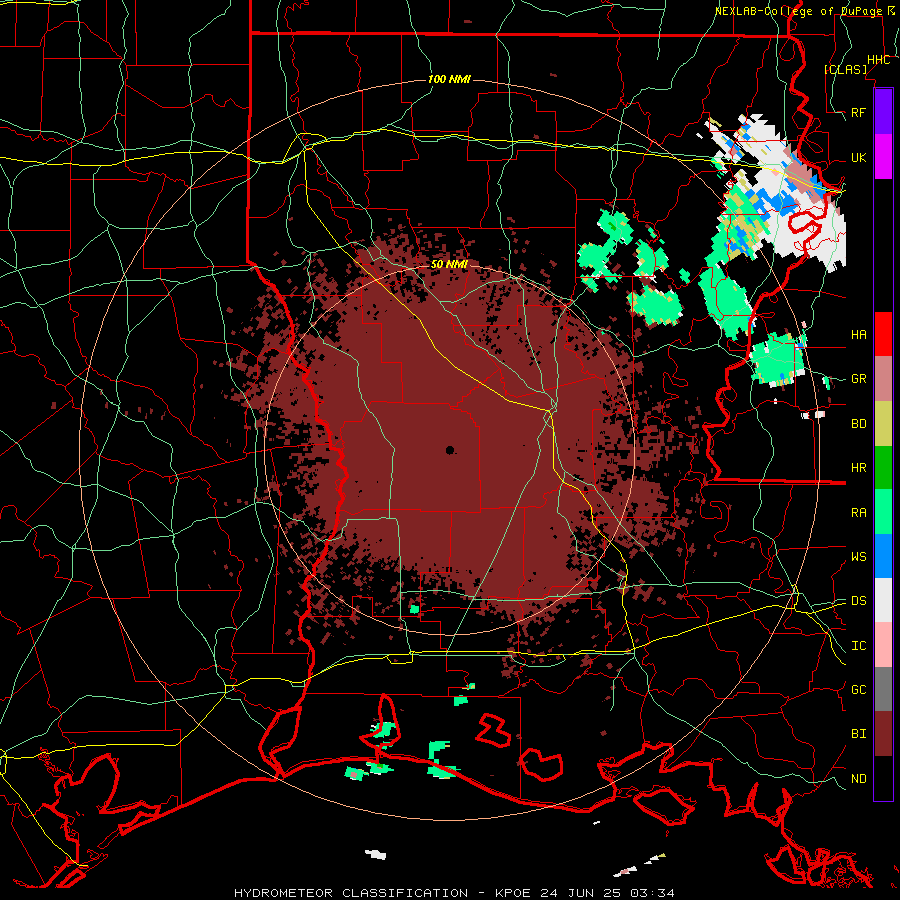The image size is (900, 900).
Task: Click the BI legend label
Action: pos(859,734)
